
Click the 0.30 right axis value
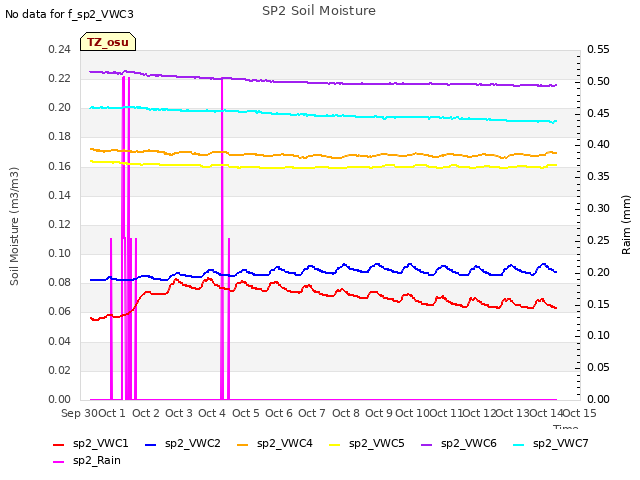coord(598,209)
